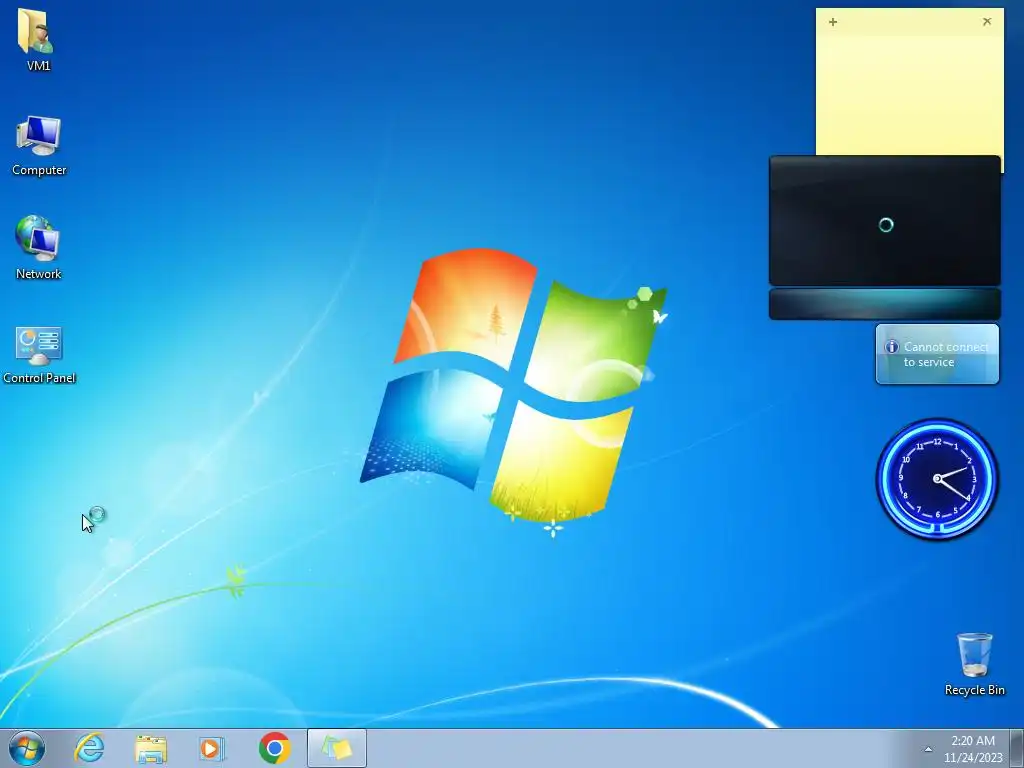Click the Show Desktop strip

coord(1017,748)
